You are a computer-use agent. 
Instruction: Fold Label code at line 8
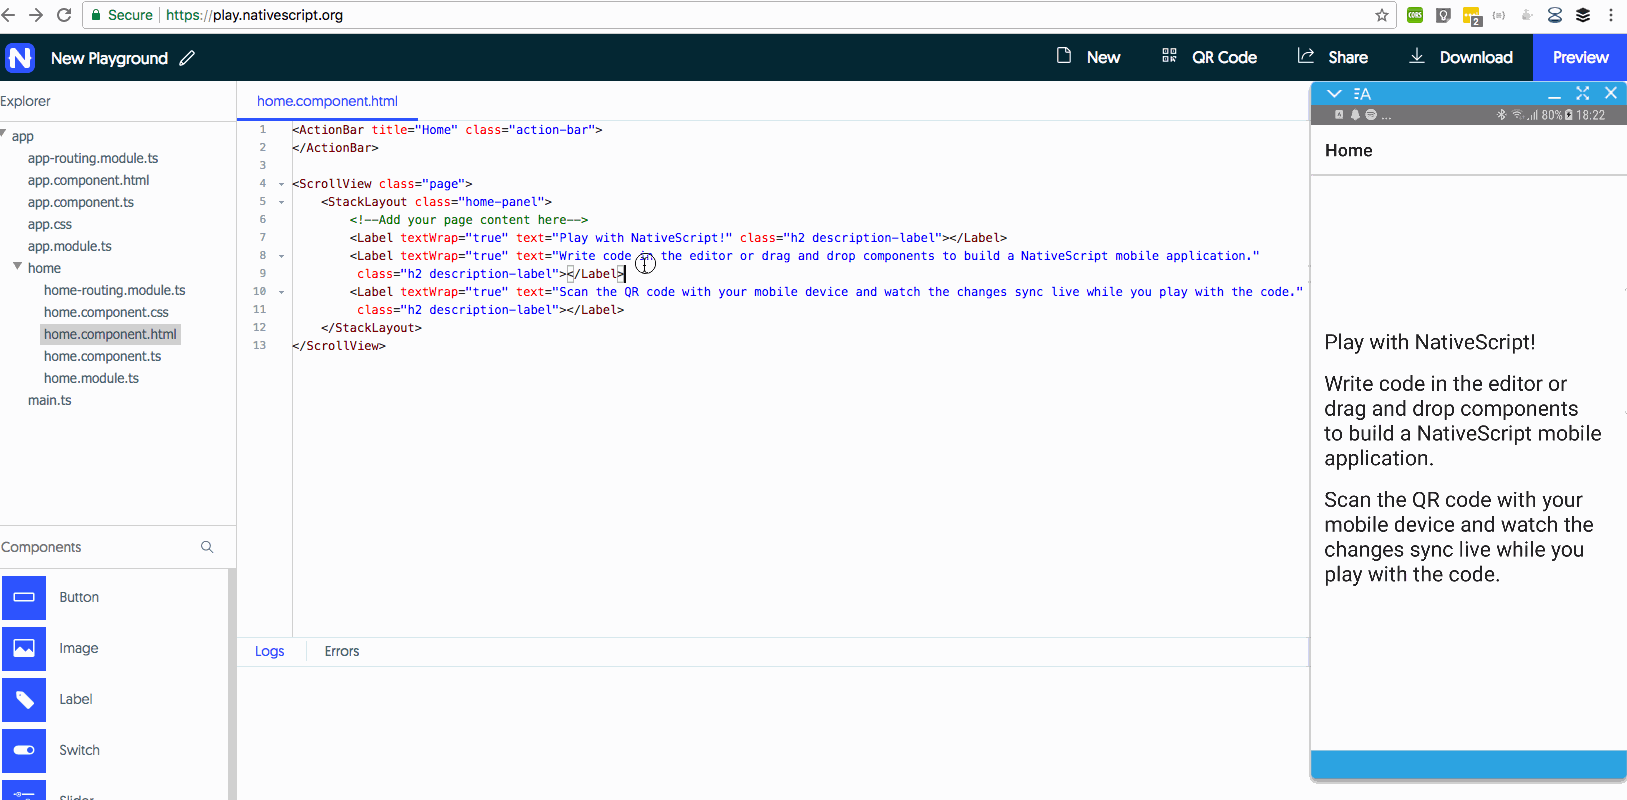tap(281, 256)
